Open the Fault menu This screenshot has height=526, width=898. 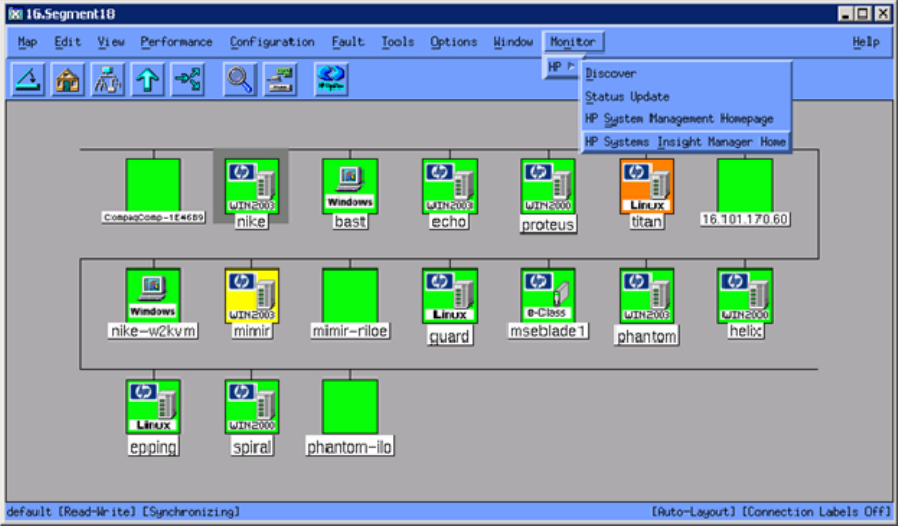click(x=348, y=42)
